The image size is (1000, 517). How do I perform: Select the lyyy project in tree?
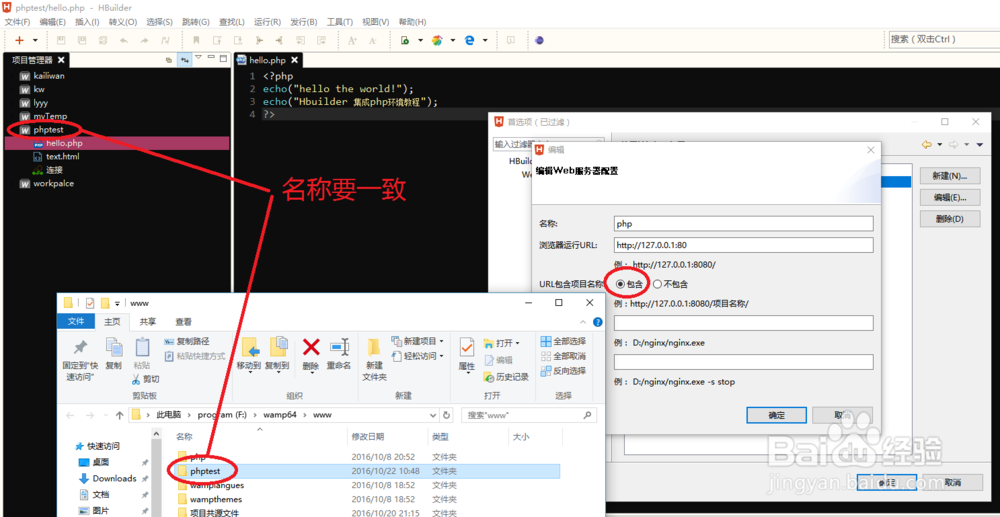(x=40, y=103)
